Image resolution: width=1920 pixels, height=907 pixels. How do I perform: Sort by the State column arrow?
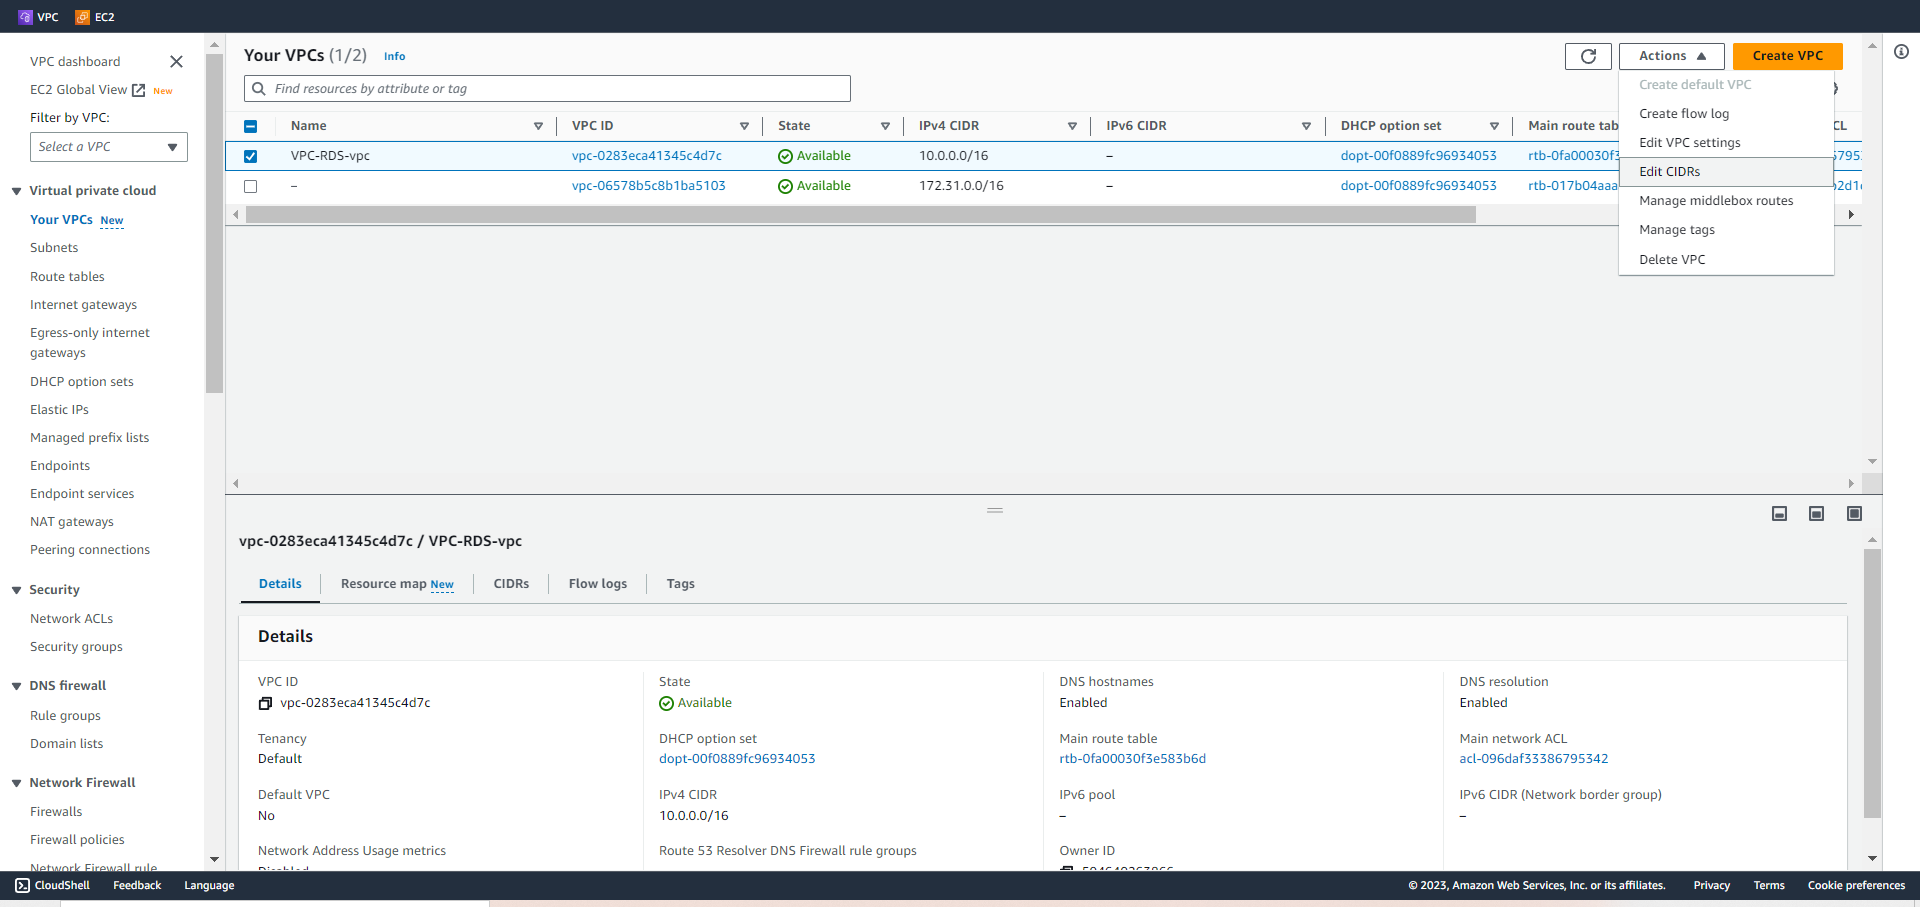pos(885,126)
